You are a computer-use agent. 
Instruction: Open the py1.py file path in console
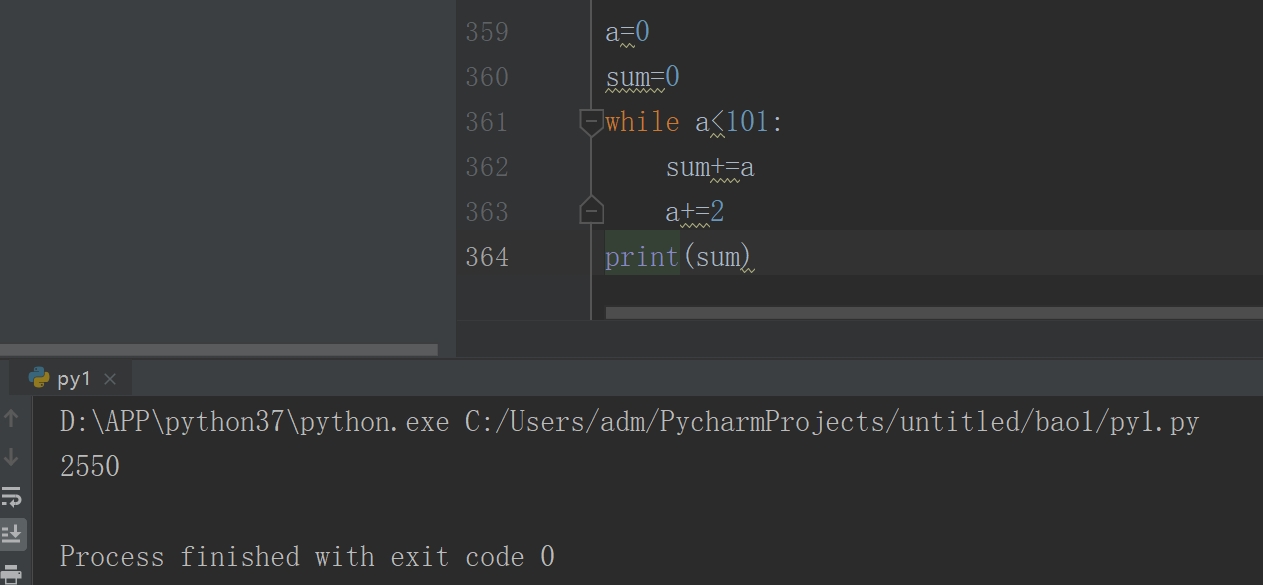click(x=832, y=422)
